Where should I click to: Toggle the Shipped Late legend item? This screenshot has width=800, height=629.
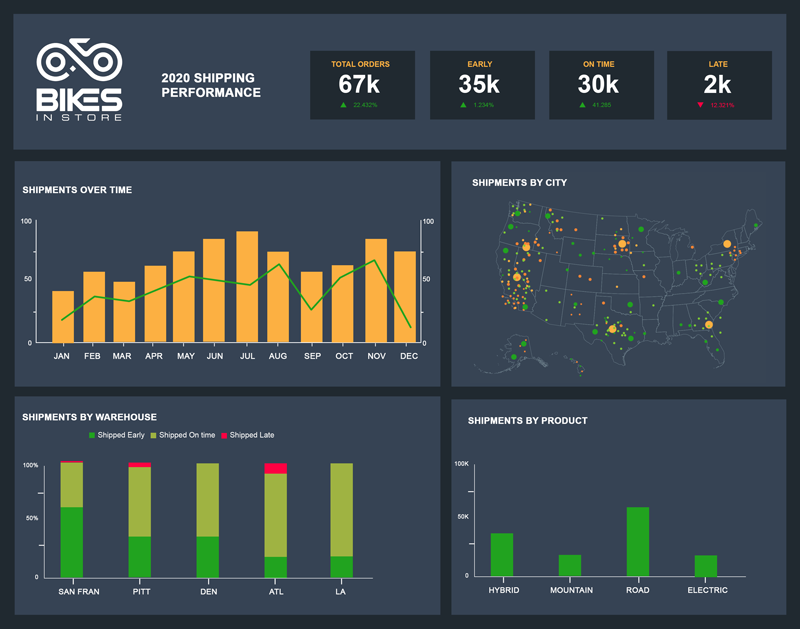click(251, 435)
